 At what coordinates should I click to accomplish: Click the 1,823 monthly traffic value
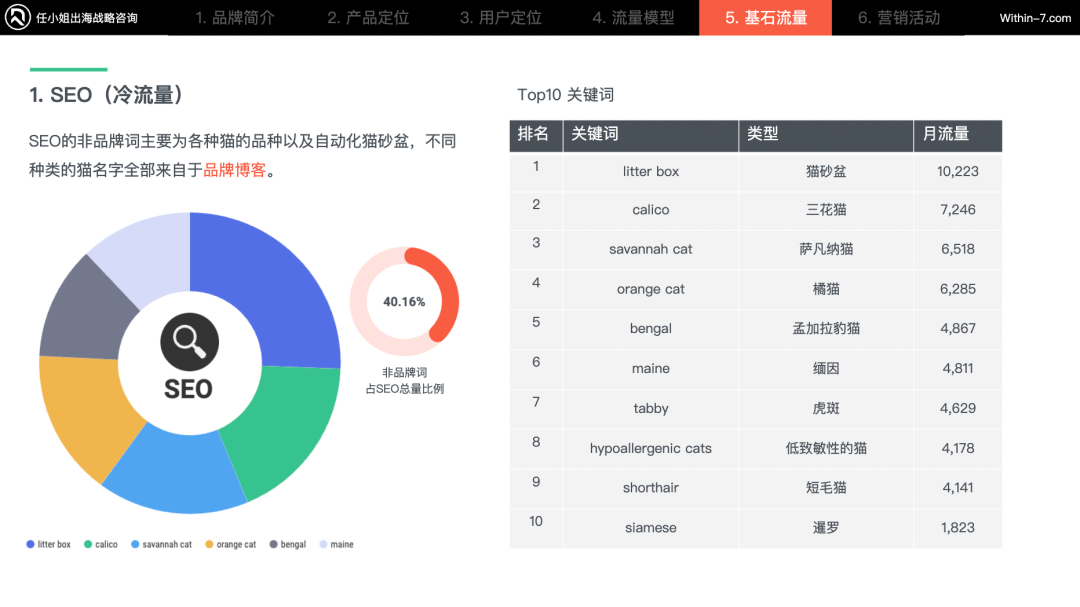(x=958, y=528)
